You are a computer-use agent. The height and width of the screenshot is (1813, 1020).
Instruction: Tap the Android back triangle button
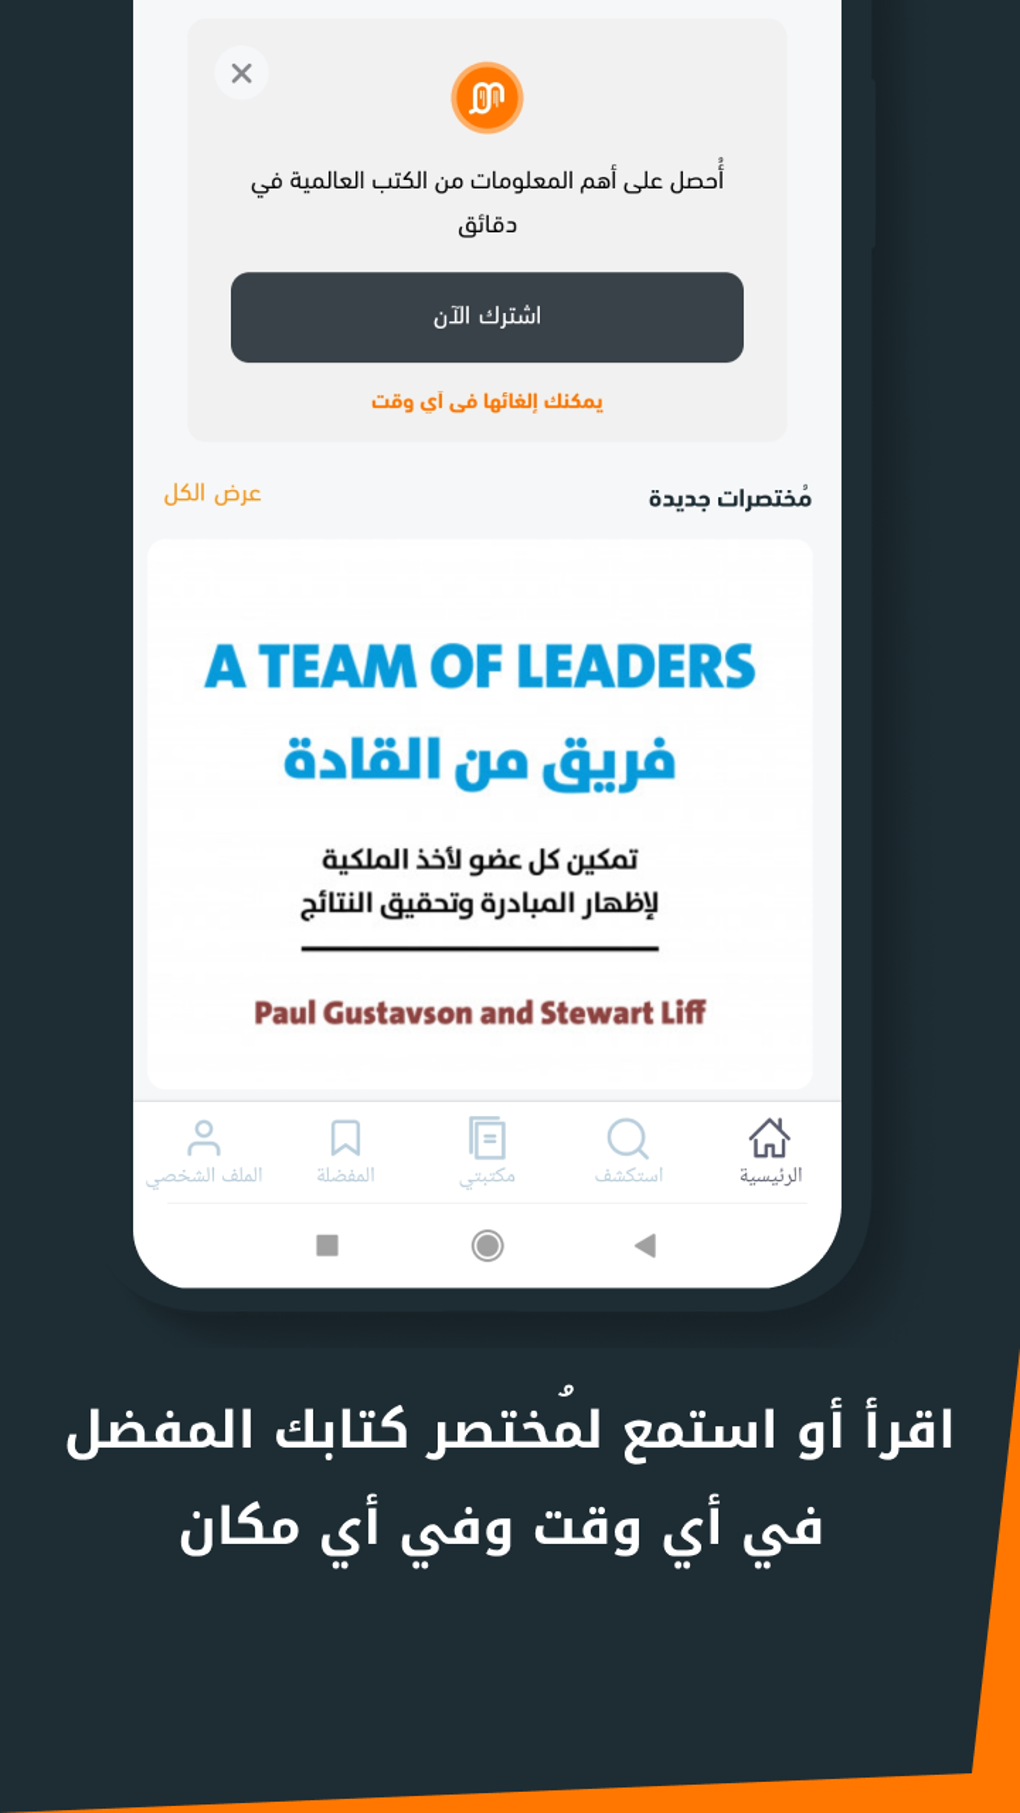pos(645,1245)
